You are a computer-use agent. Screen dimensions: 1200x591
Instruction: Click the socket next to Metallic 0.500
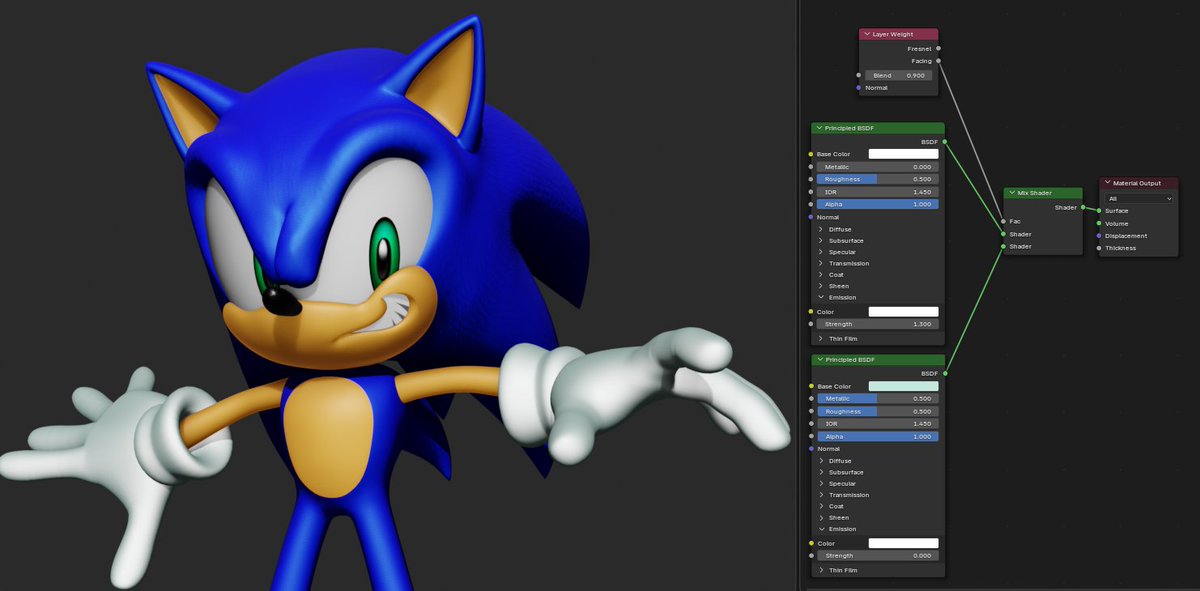pyautogui.click(x=811, y=399)
